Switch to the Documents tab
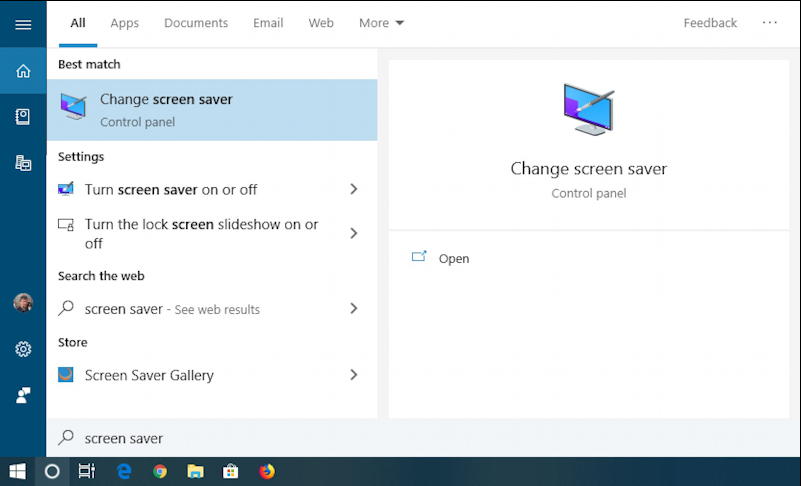Image resolution: width=801 pixels, height=486 pixels. (x=196, y=23)
